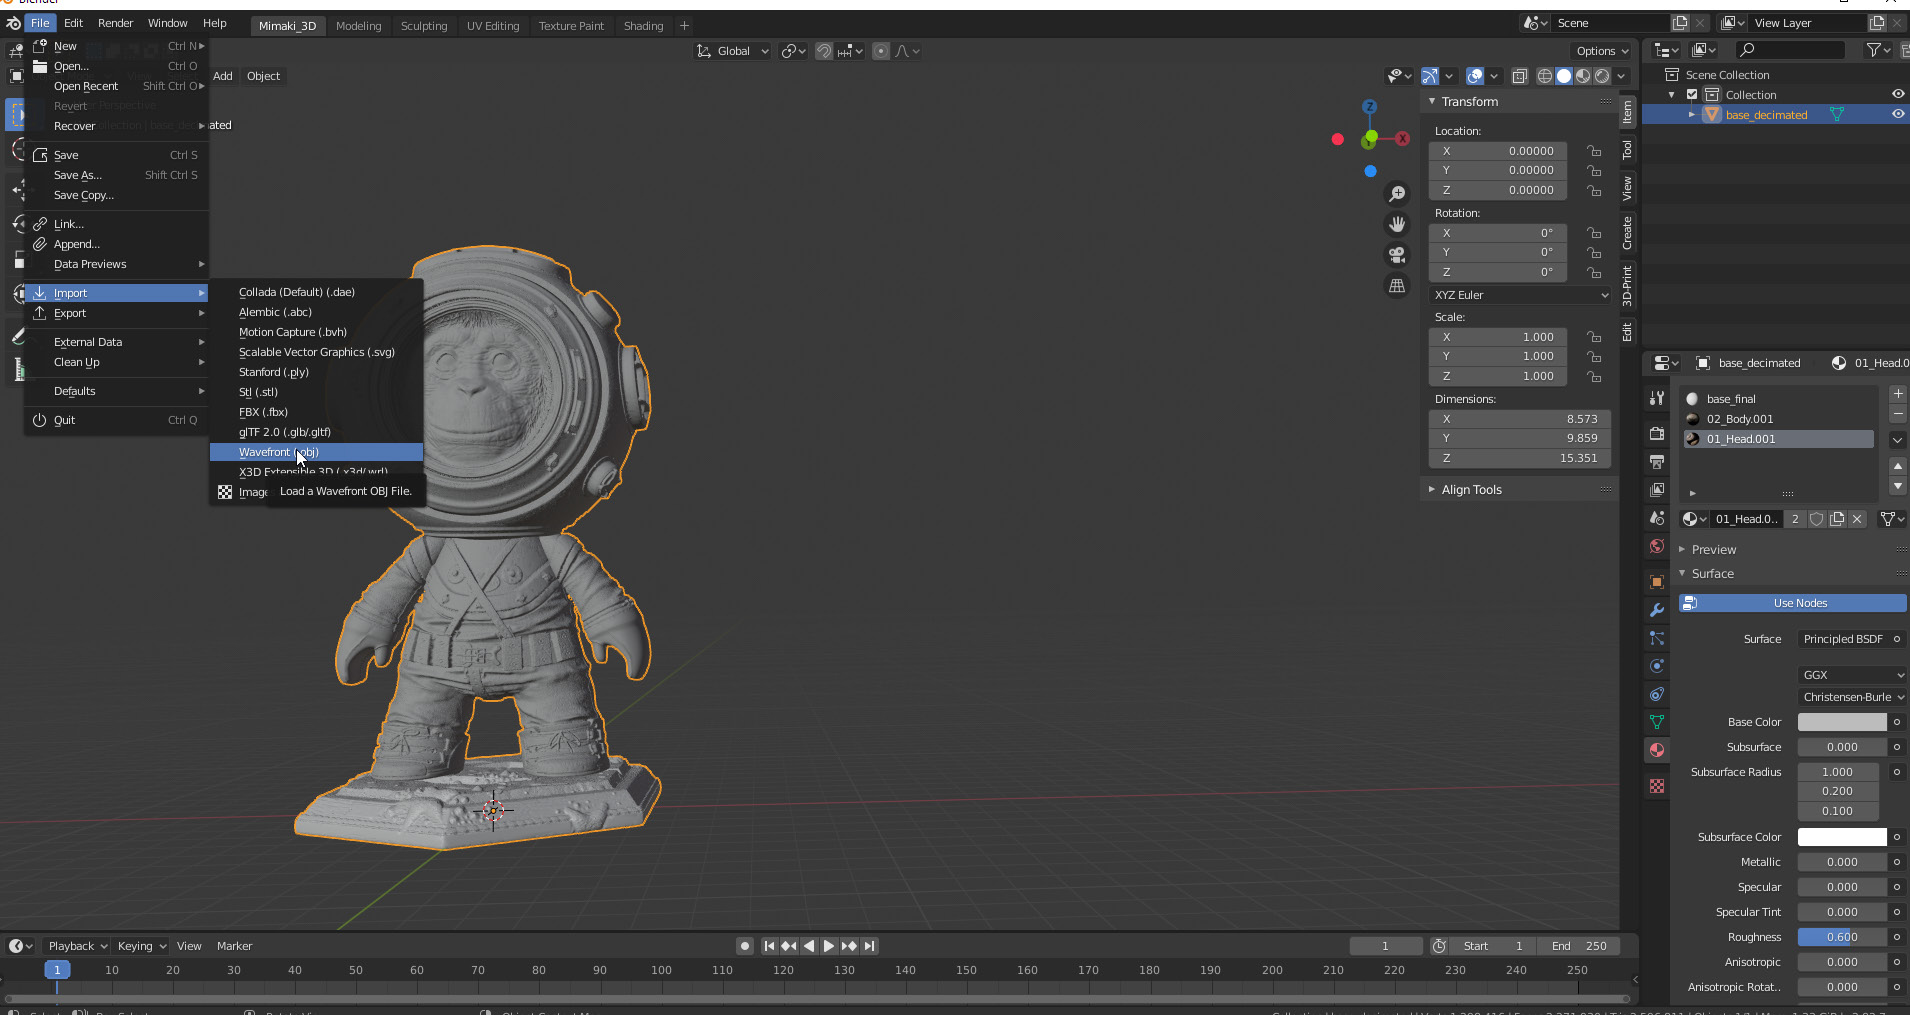Open the Modifiers wrench properties tab
This screenshot has width=1910, height=1015.
1657,610
